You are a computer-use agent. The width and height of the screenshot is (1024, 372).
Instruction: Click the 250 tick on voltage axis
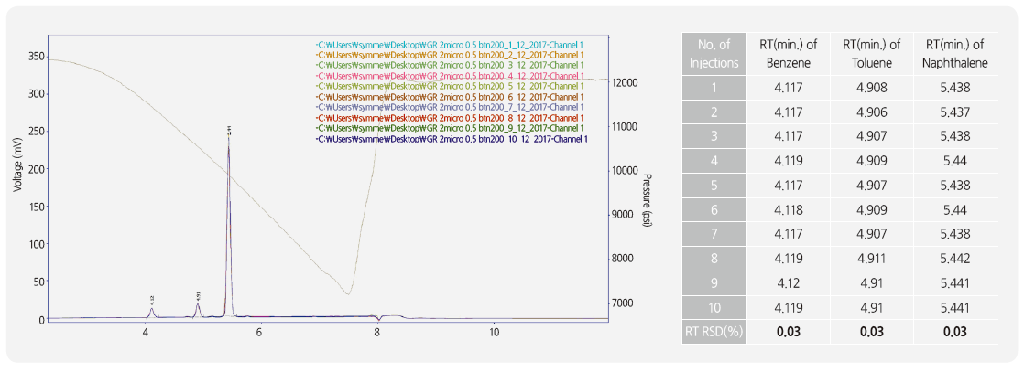36,132
